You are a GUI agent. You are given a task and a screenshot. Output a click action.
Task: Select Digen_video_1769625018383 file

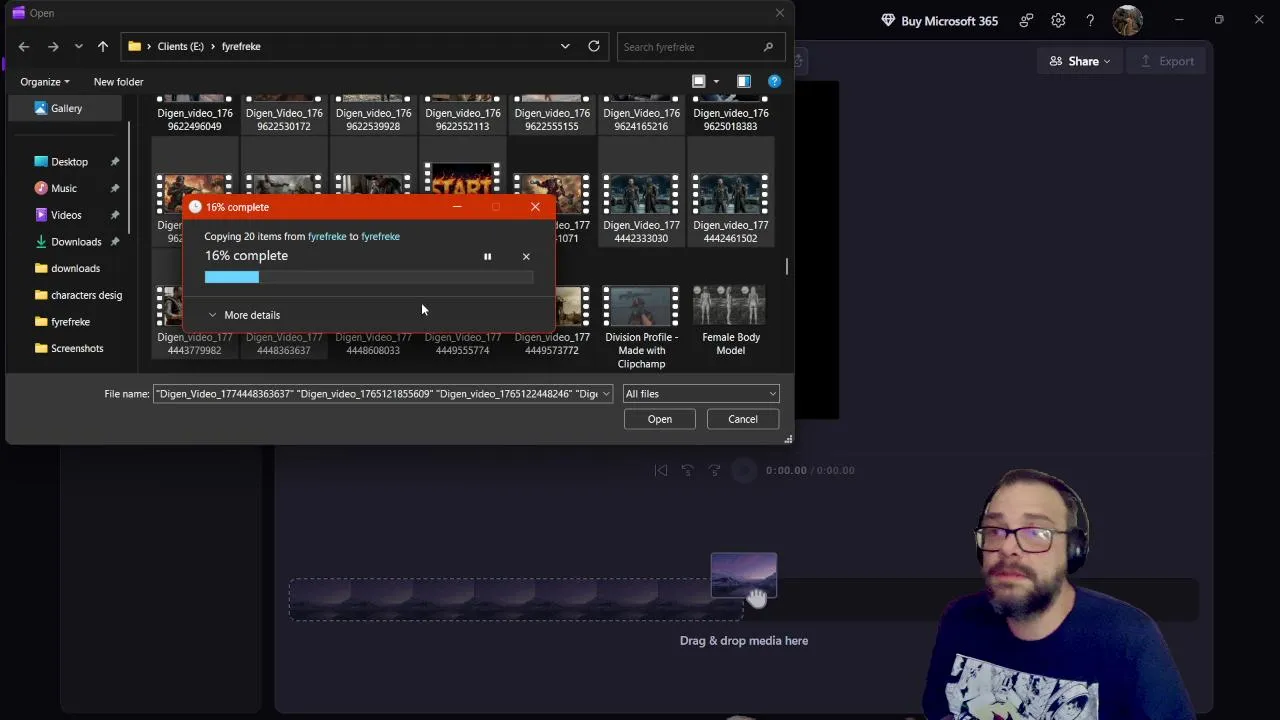[x=730, y=114]
